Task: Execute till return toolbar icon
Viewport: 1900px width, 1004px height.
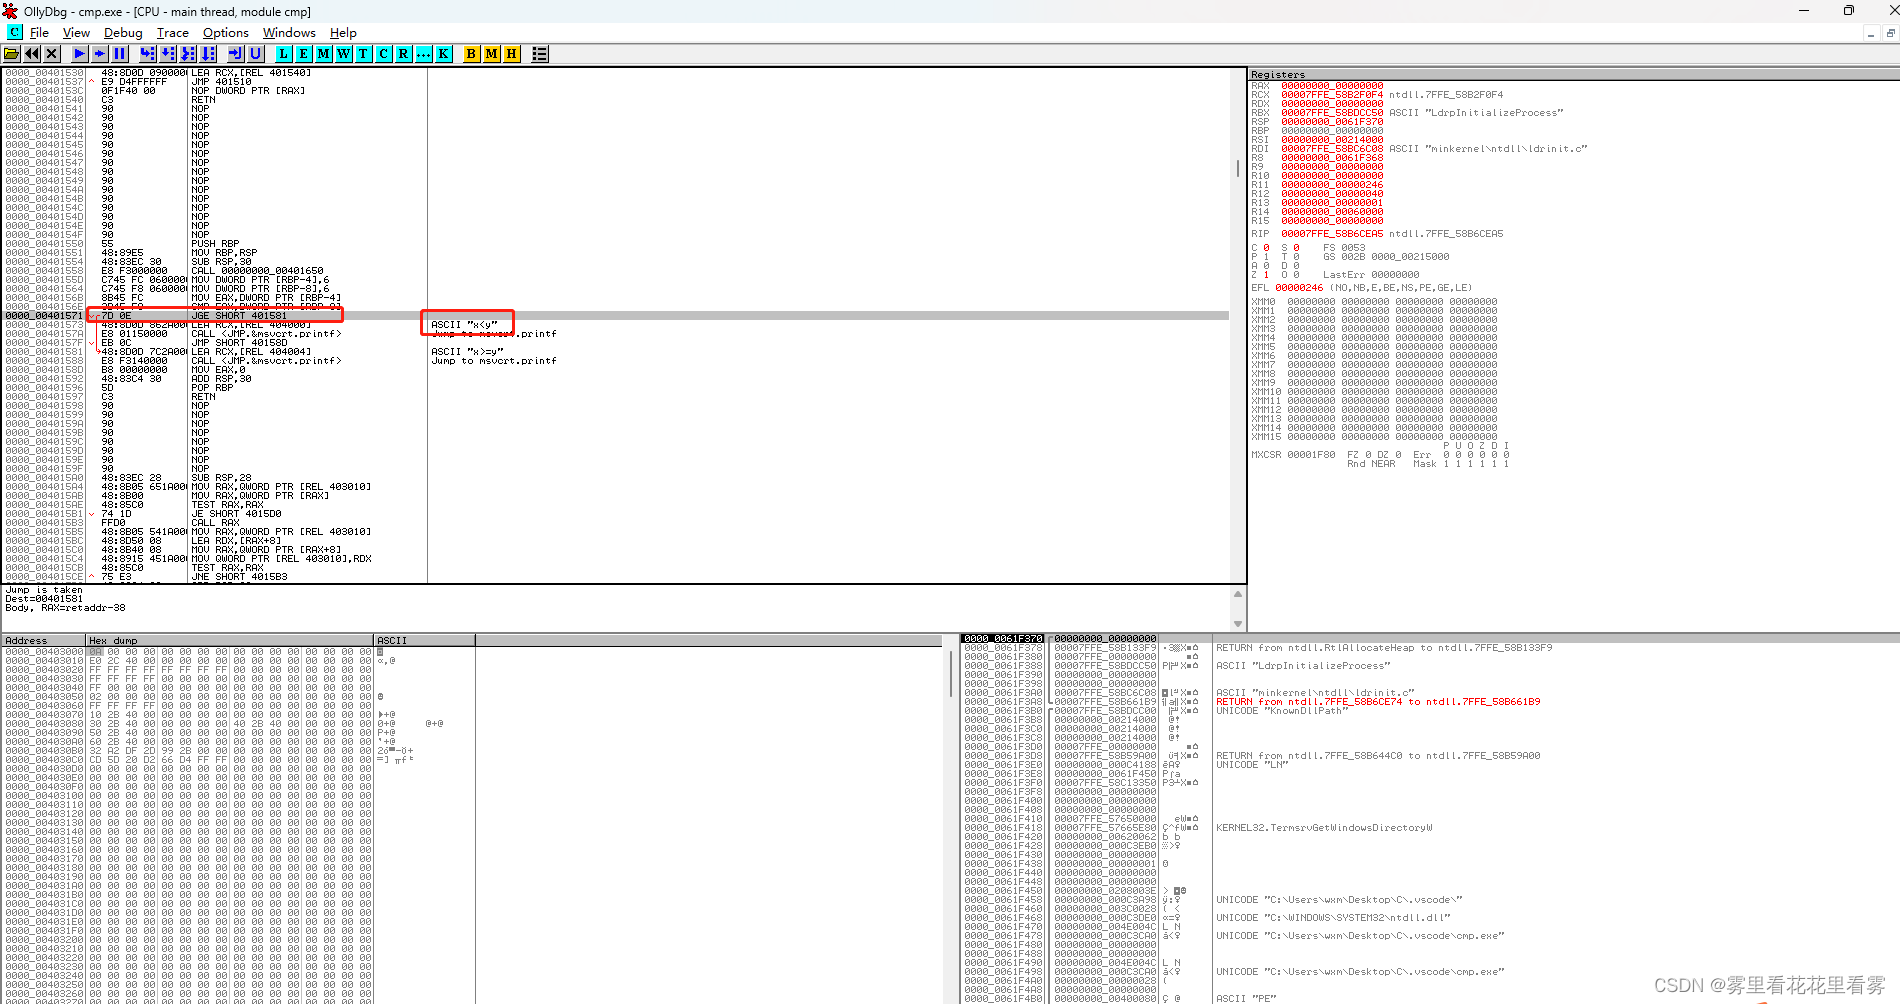Action: 236,54
